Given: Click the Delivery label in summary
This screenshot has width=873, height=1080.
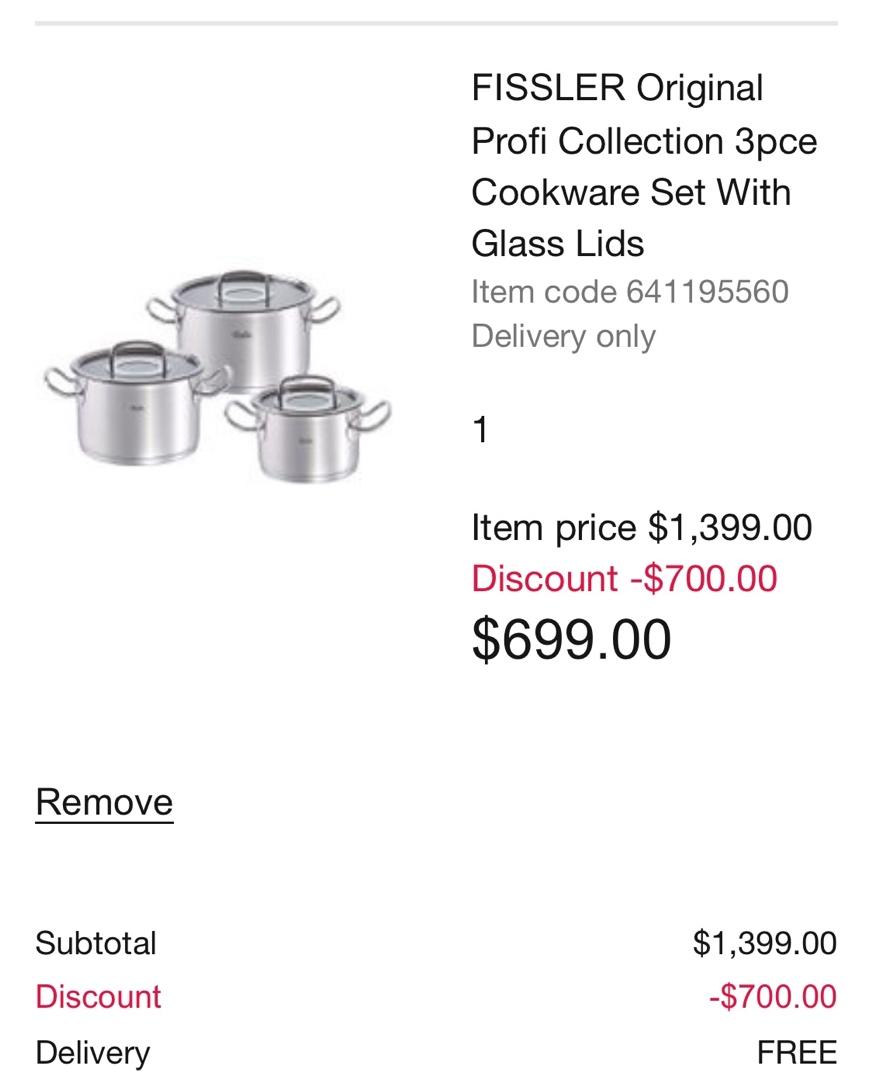Looking at the screenshot, I should point(92,1052).
